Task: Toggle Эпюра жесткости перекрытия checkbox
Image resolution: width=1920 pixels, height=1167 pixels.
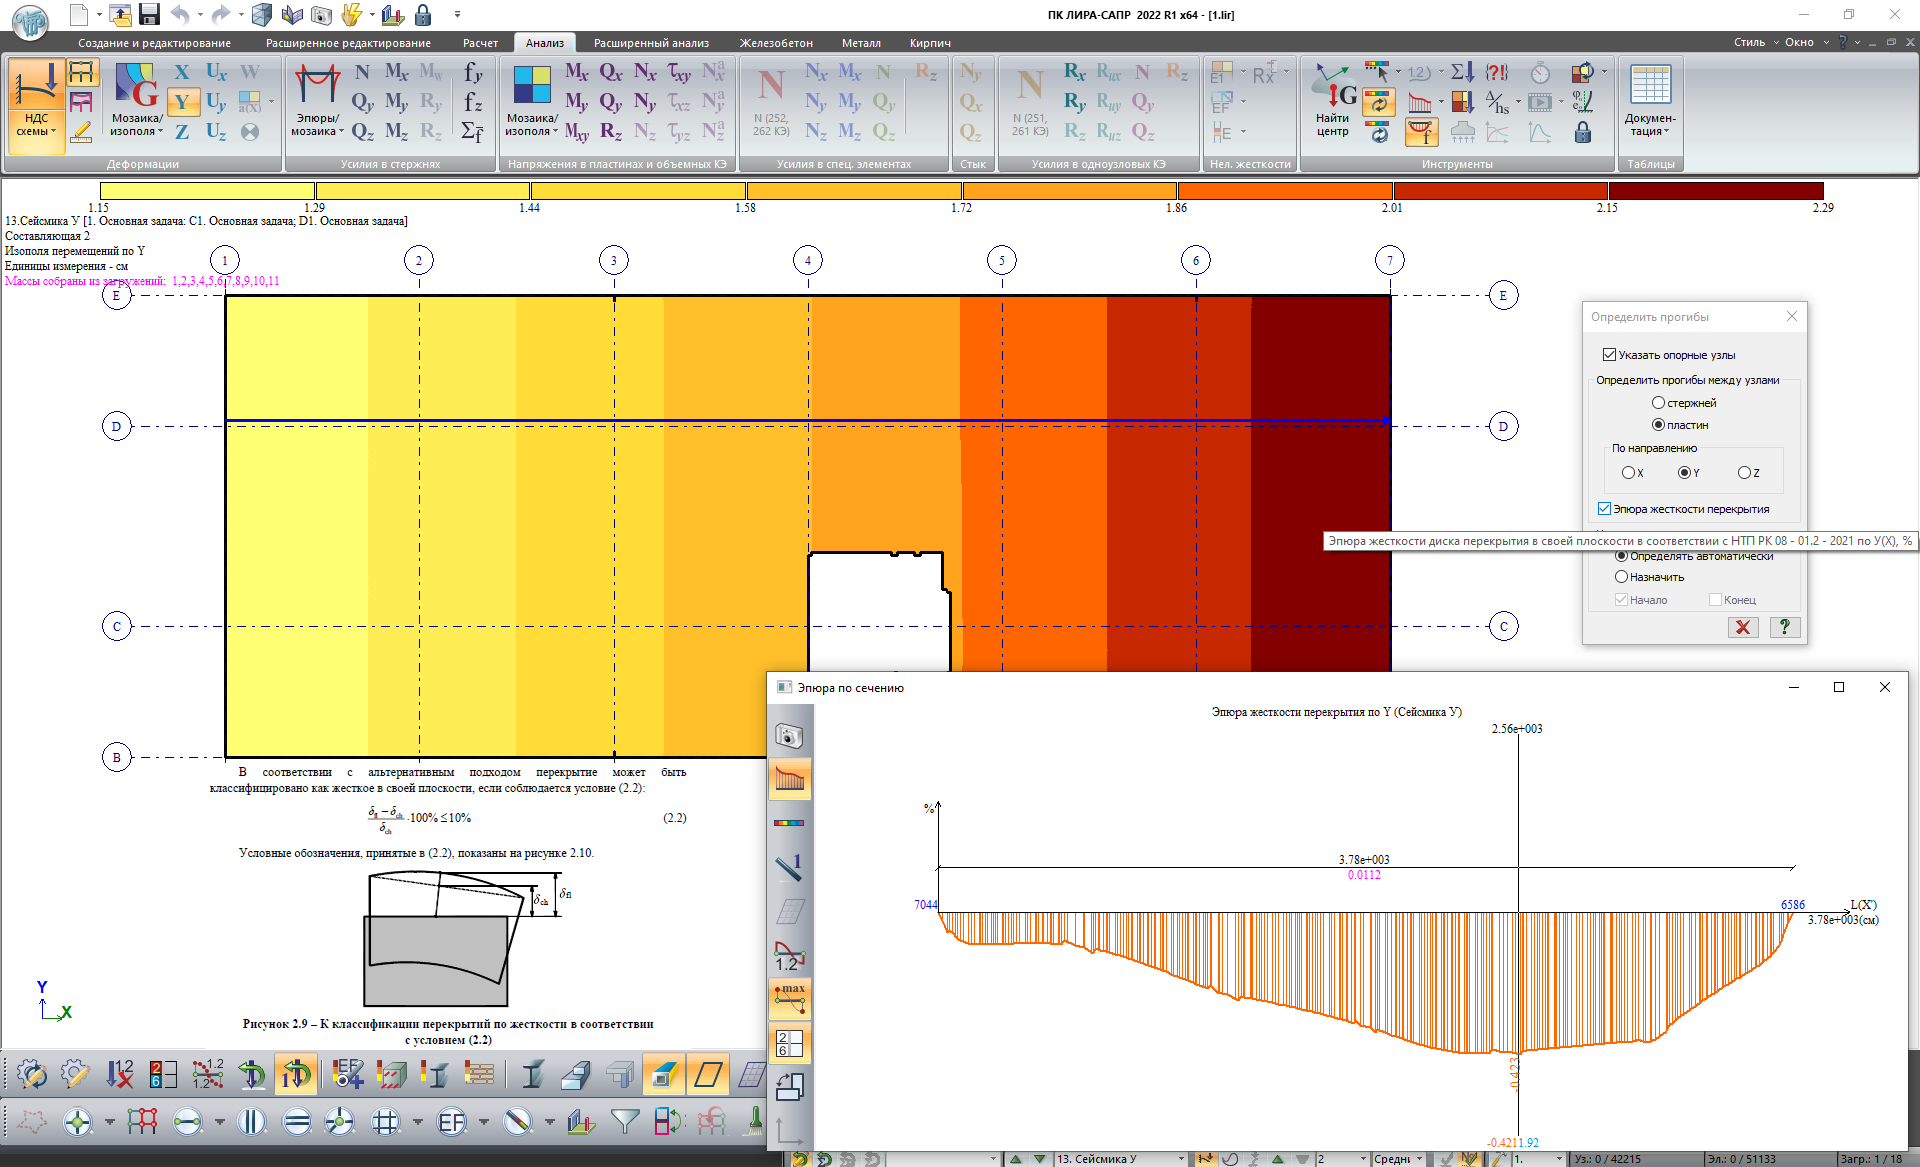Action: (1604, 509)
